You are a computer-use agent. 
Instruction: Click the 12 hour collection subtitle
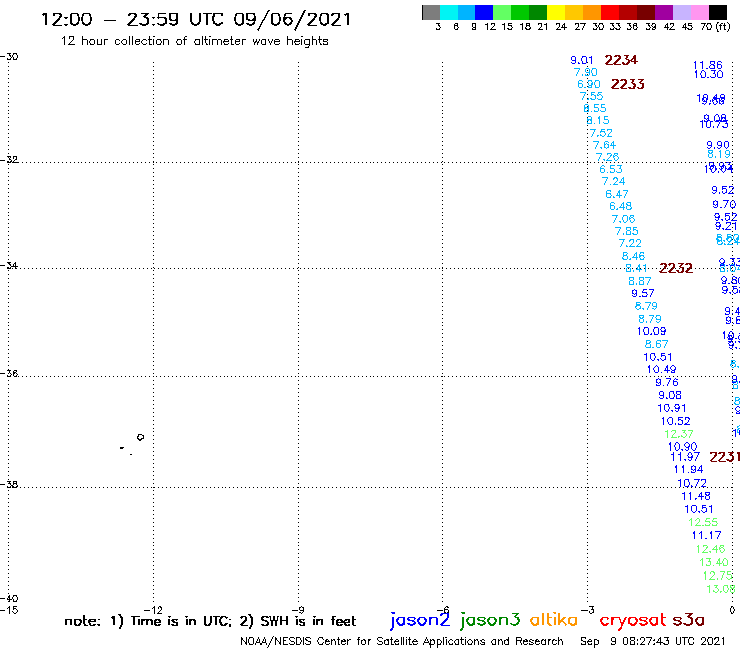click(195, 41)
